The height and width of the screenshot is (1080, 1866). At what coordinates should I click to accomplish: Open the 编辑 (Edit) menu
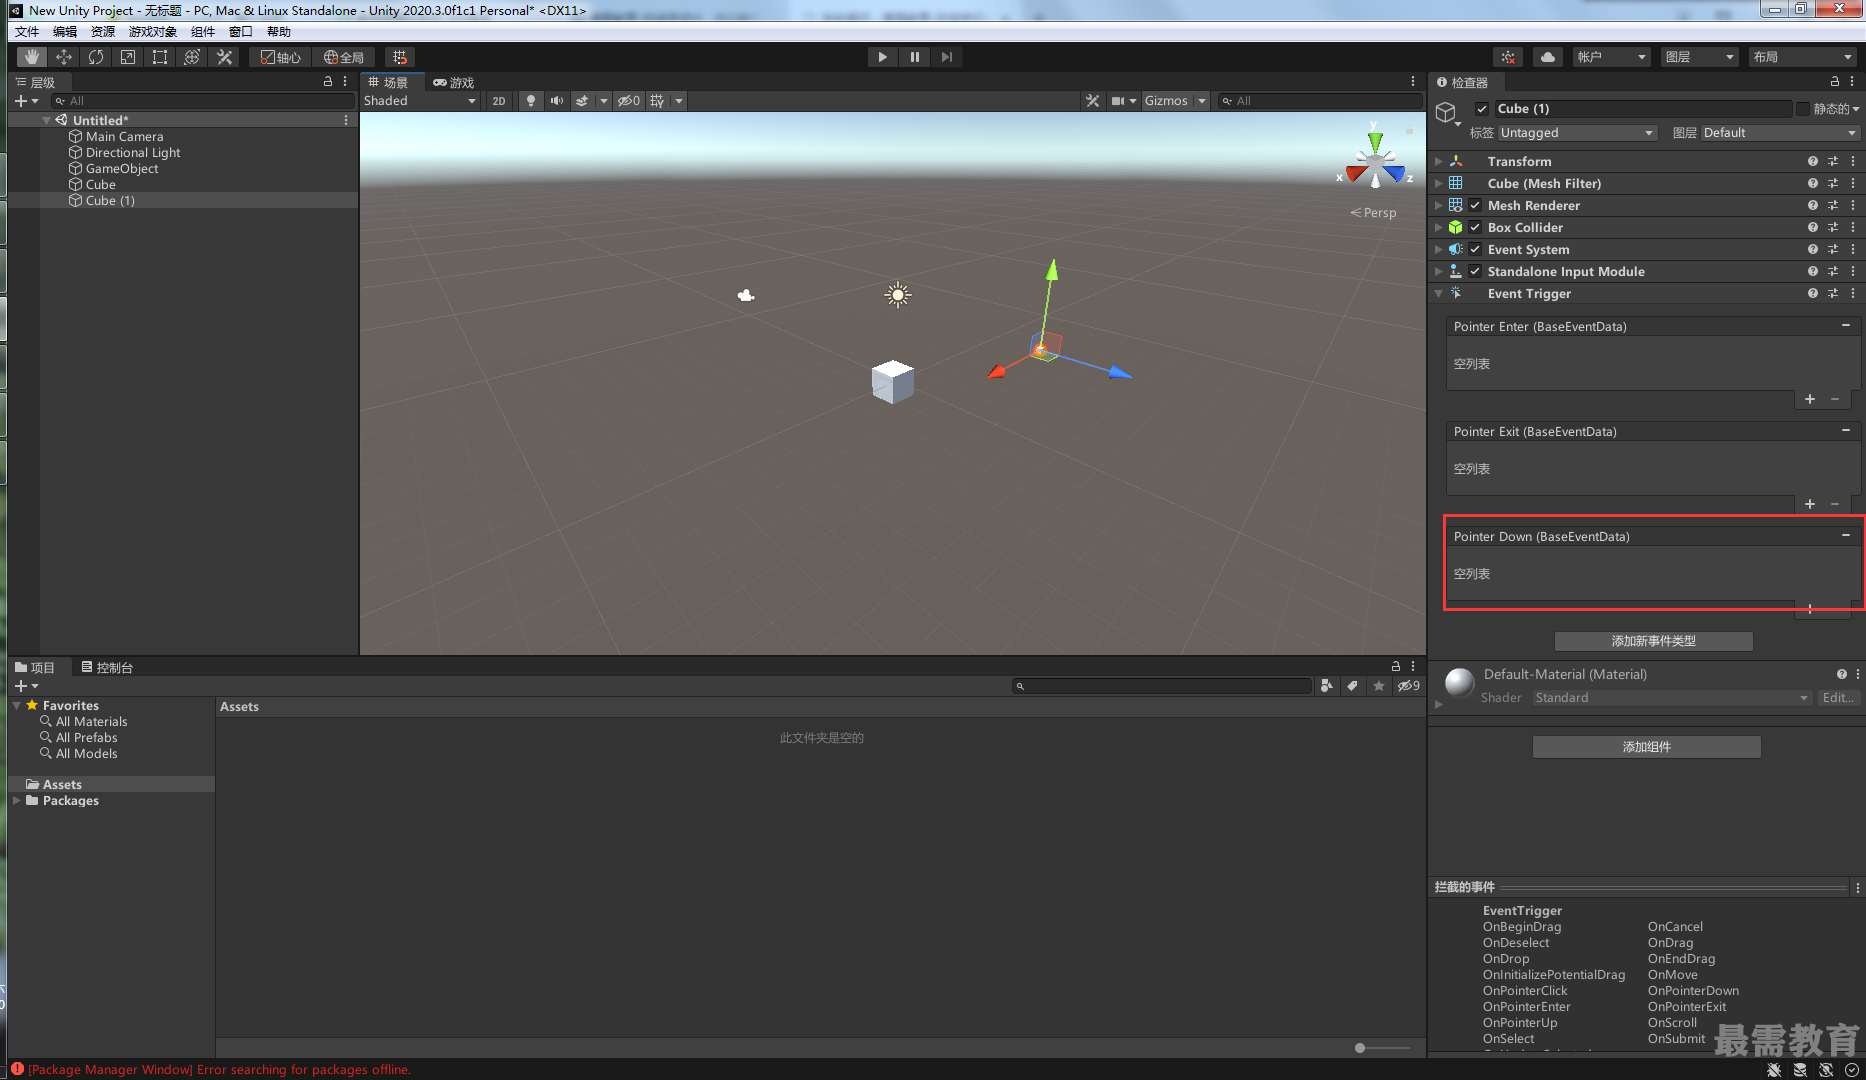click(x=65, y=32)
